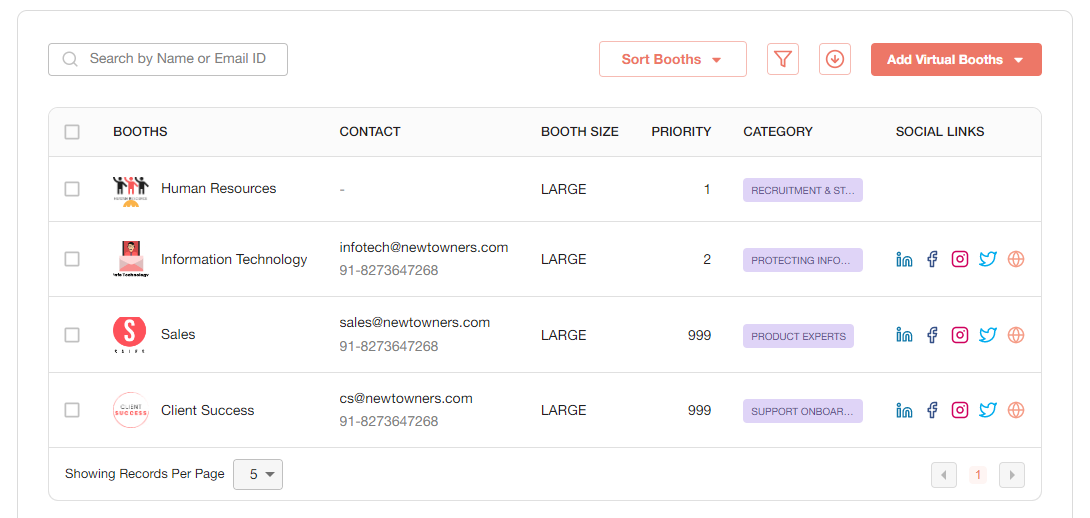The image size is (1090, 518).
Task: Select all booths with header checkbox
Action: click(72, 132)
